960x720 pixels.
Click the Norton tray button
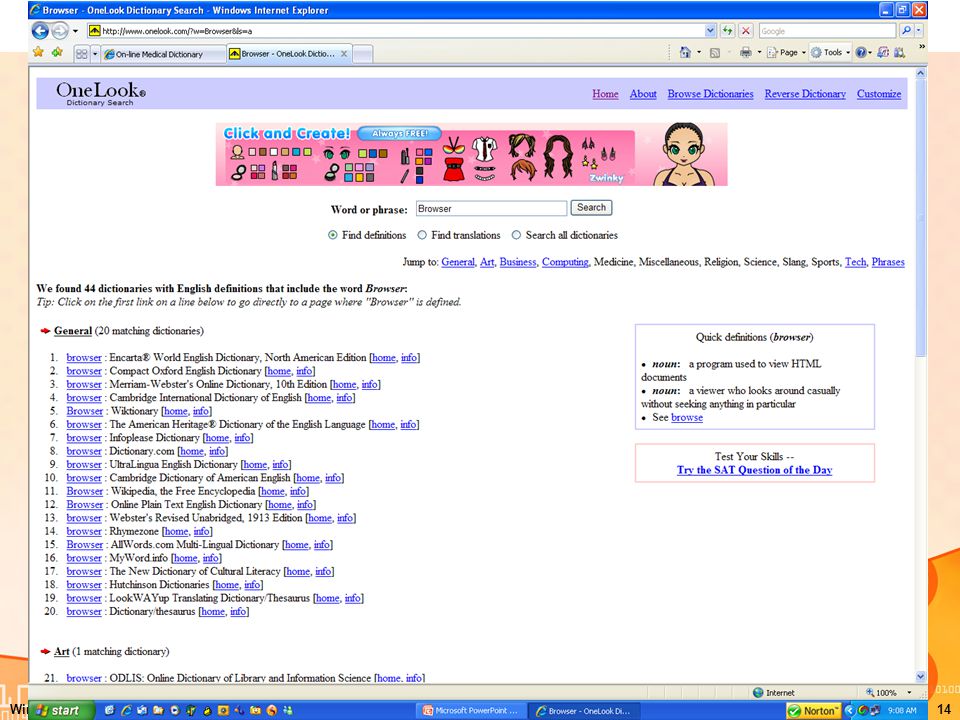[814, 711]
